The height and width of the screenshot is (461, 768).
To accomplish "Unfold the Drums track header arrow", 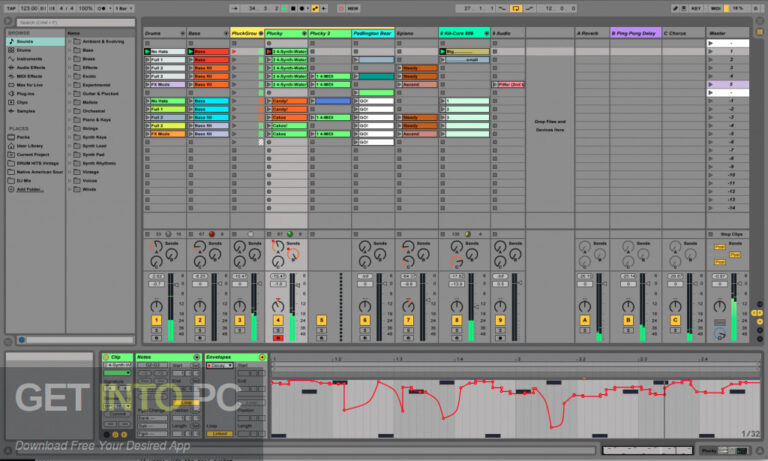I will pyautogui.click(x=183, y=33).
